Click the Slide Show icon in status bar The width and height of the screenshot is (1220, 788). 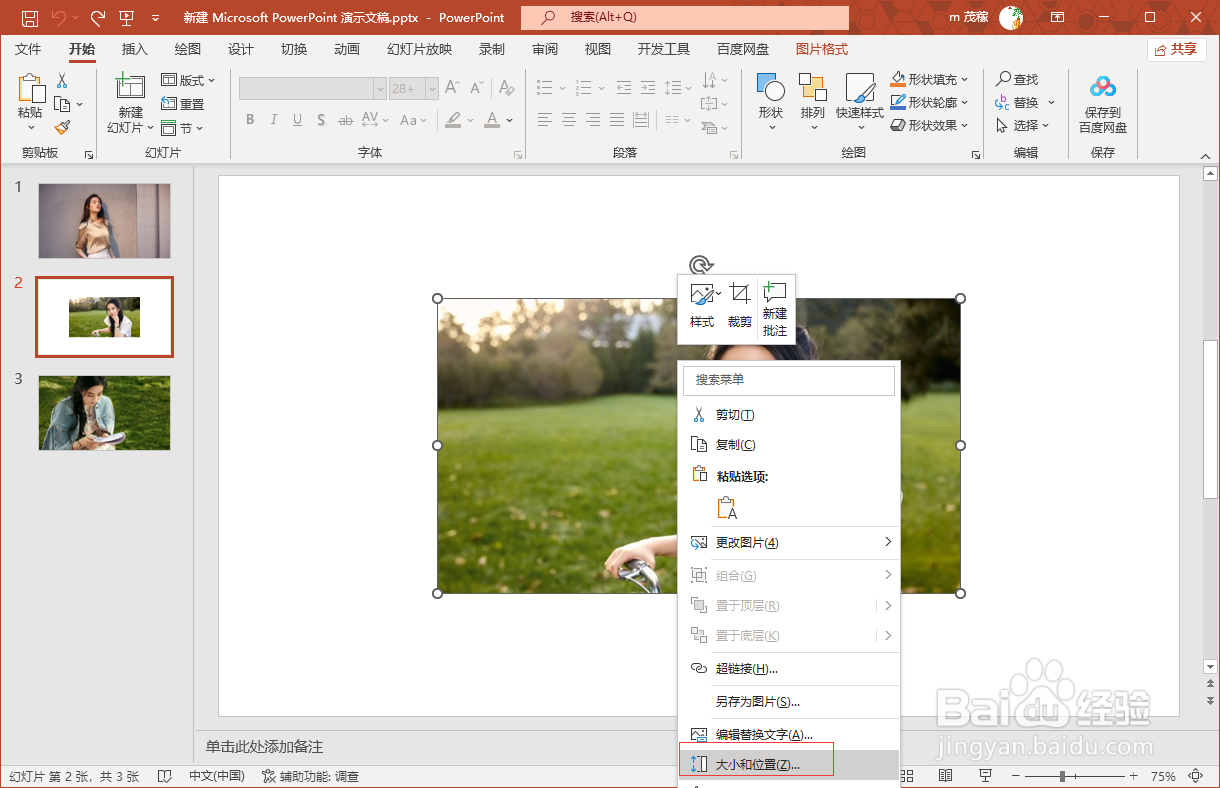click(985, 776)
